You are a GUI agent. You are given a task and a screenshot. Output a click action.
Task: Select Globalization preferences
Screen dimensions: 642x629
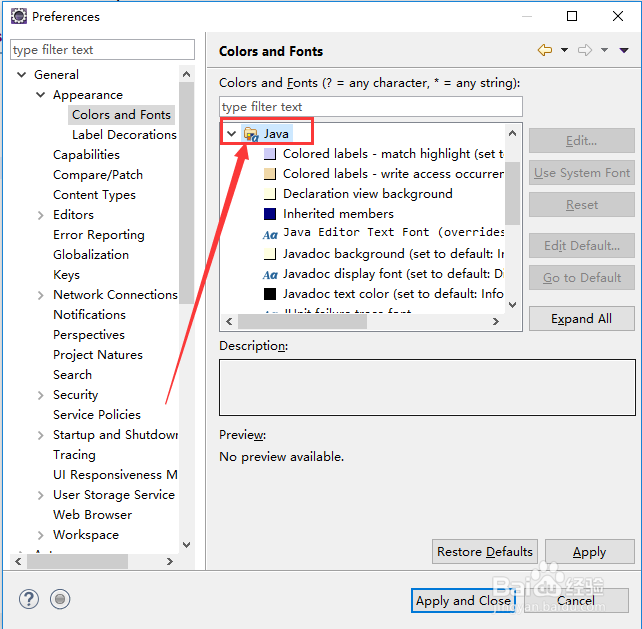point(91,255)
